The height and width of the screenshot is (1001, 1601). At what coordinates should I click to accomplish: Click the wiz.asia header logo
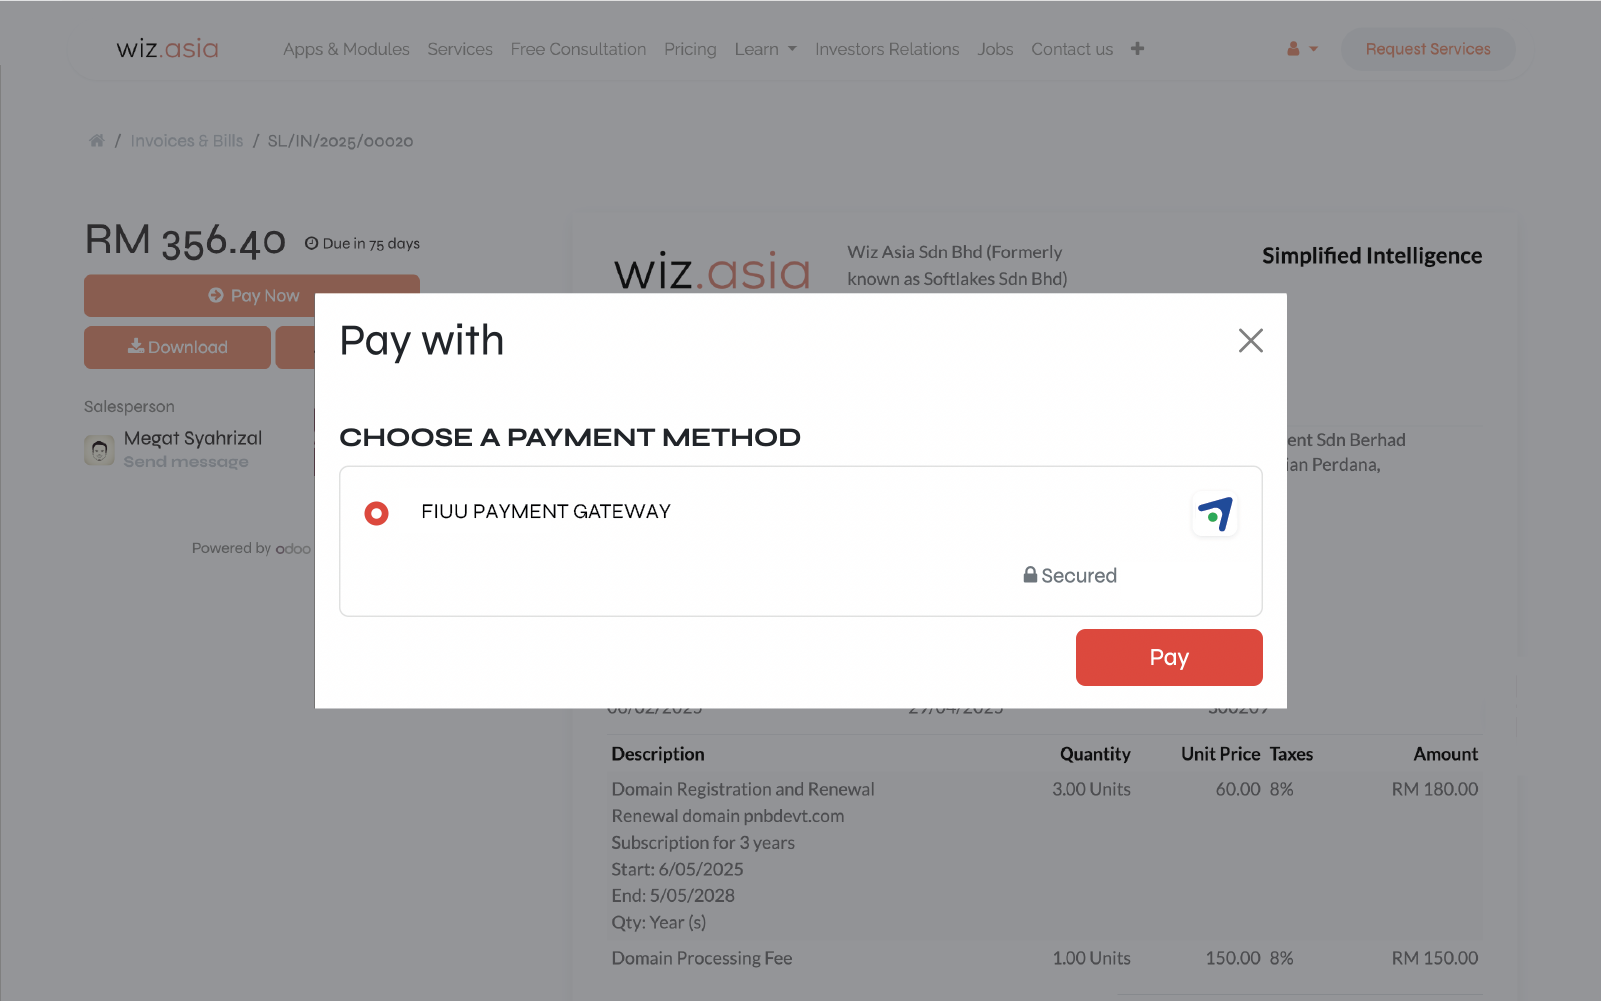(x=167, y=49)
